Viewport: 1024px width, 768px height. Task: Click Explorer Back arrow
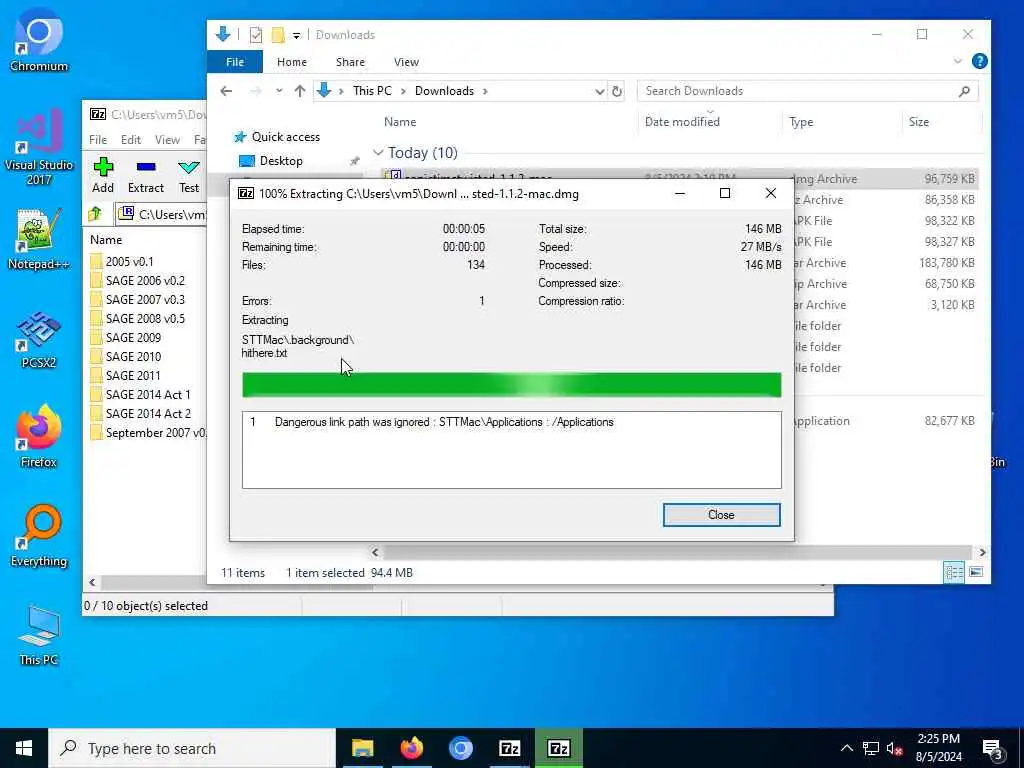pyautogui.click(x=226, y=91)
